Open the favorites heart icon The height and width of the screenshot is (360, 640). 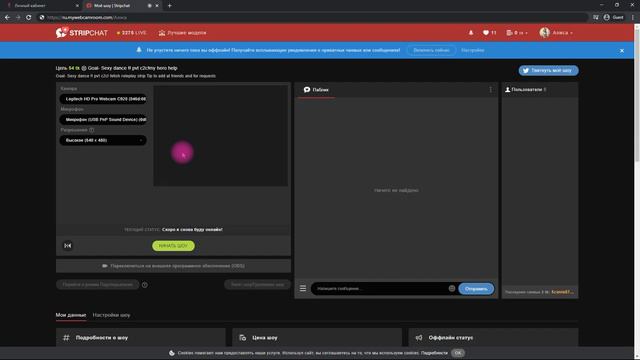coord(489,33)
